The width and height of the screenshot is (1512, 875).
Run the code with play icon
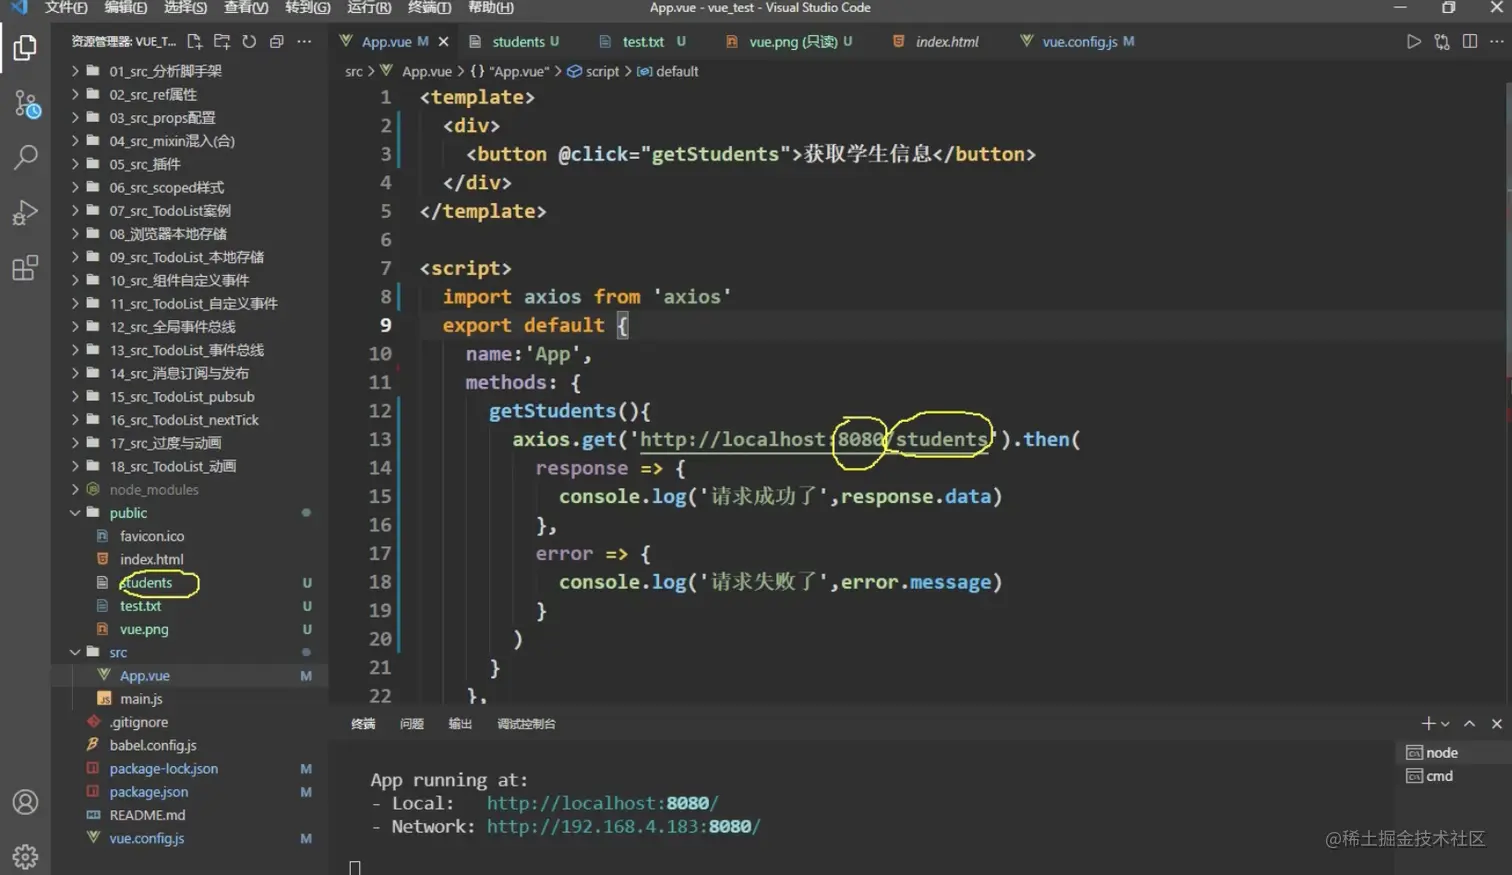[x=1413, y=41]
